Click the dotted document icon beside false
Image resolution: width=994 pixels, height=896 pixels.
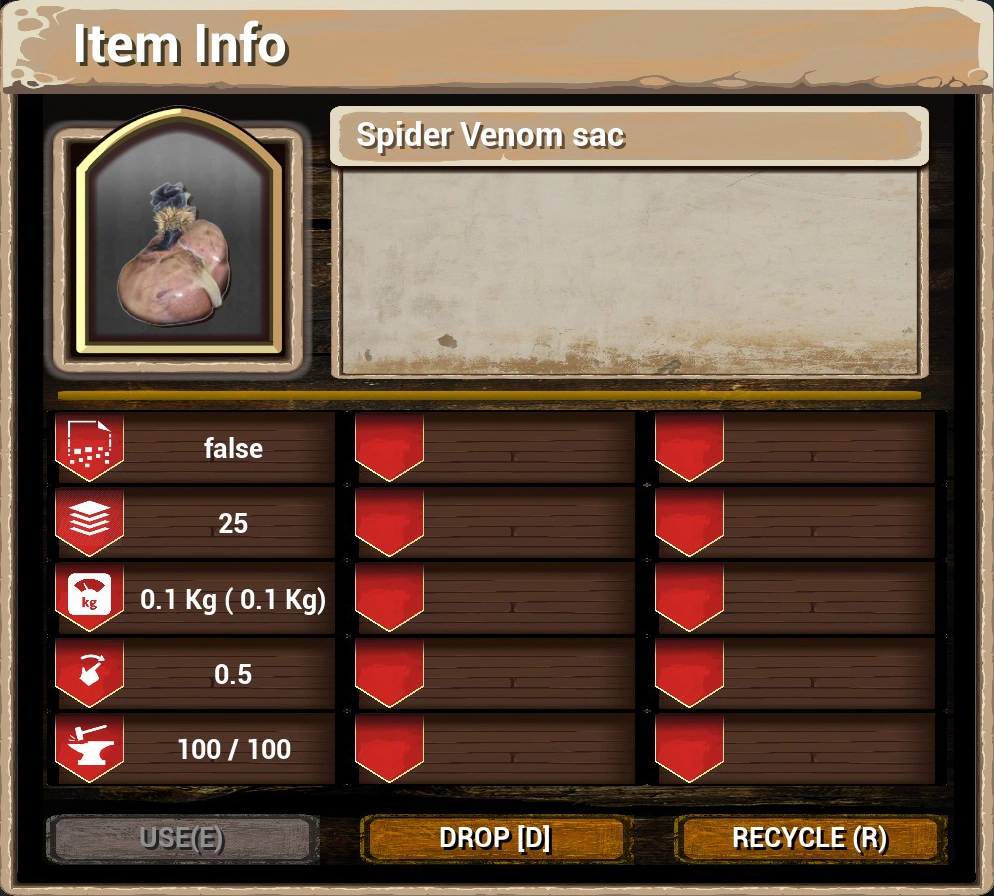89,443
